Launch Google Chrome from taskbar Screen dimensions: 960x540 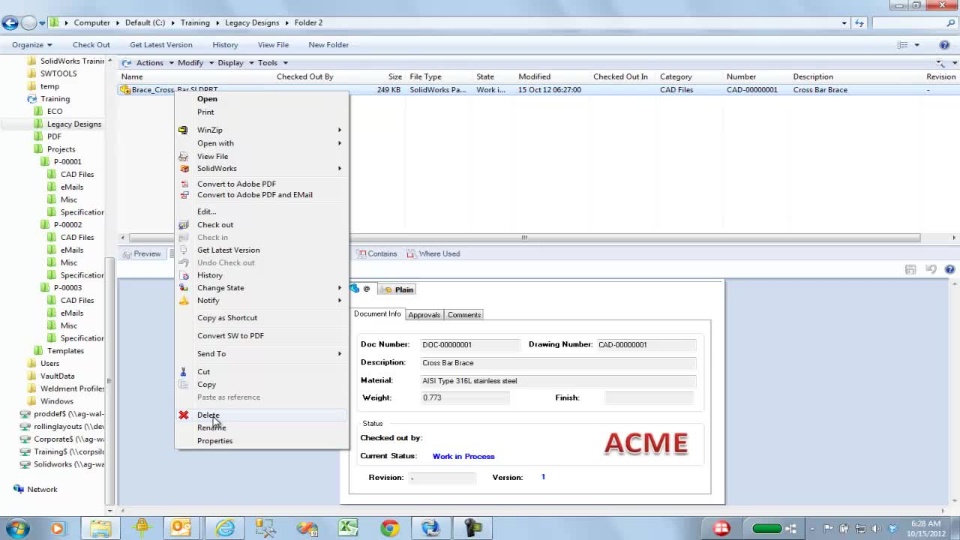389,528
